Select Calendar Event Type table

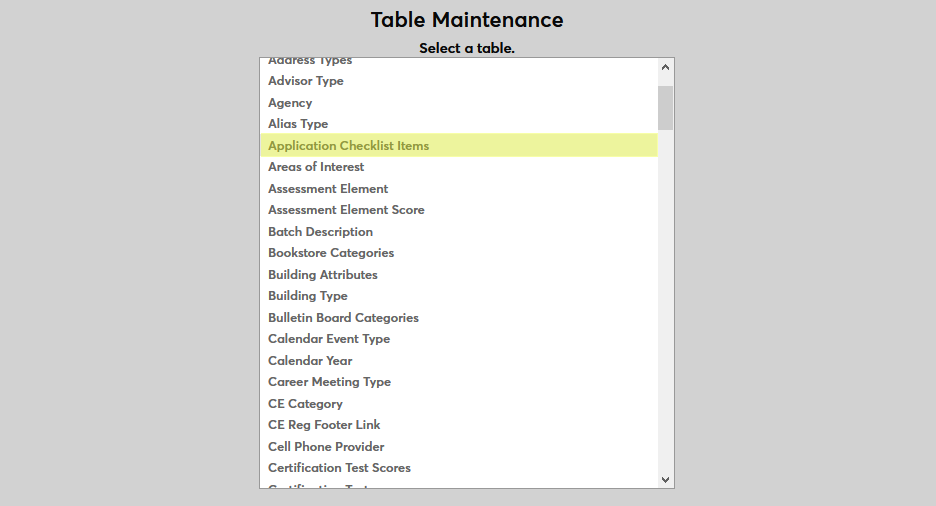[x=329, y=339]
